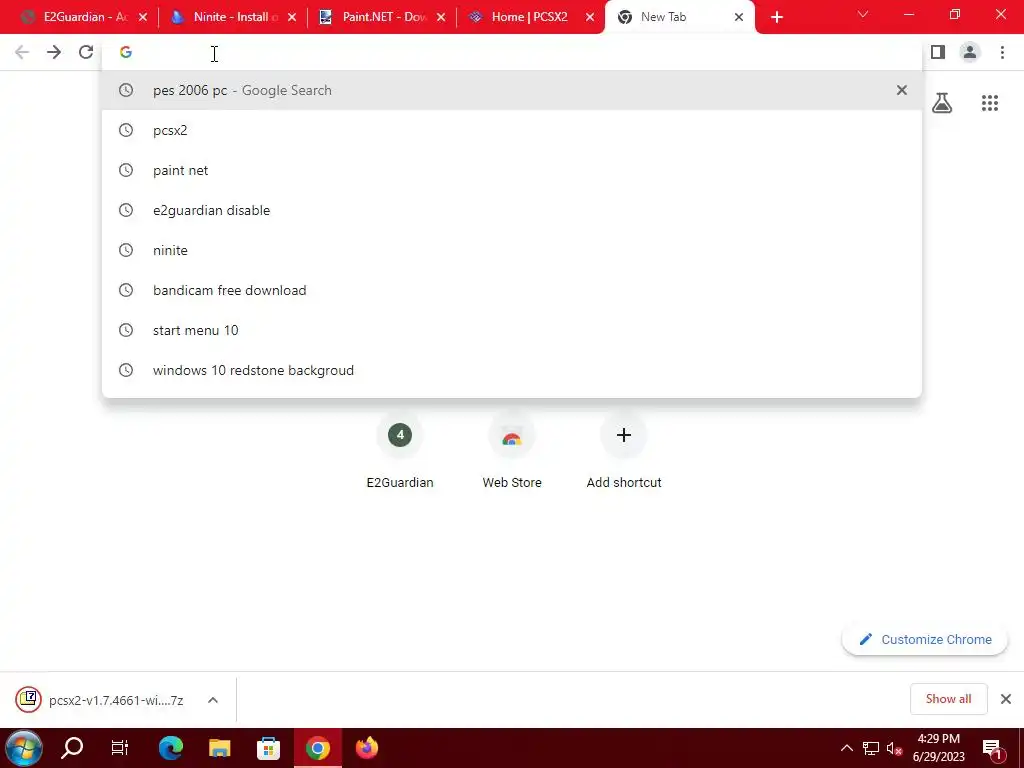The height and width of the screenshot is (768, 1024).
Task: Open the Chrome side panel
Action: [x=938, y=52]
